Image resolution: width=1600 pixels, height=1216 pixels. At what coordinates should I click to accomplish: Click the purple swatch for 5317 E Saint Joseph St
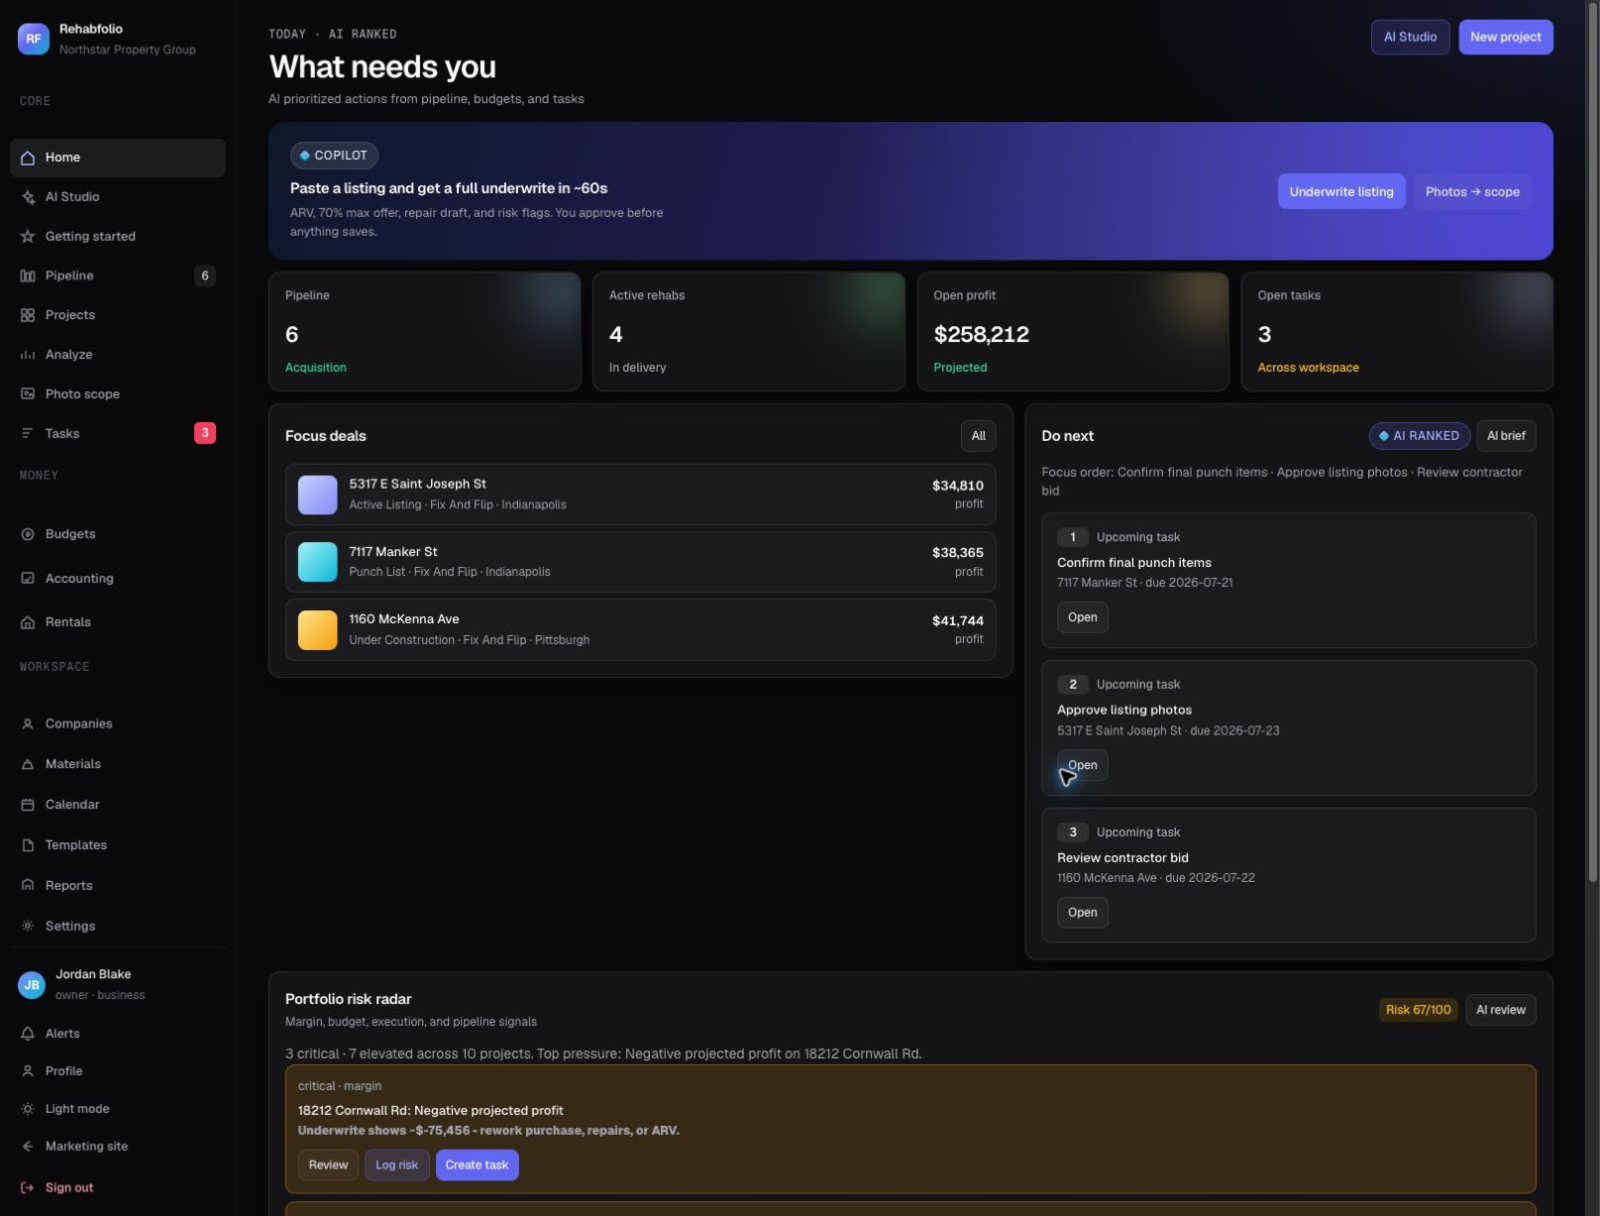click(x=318, y=495)
